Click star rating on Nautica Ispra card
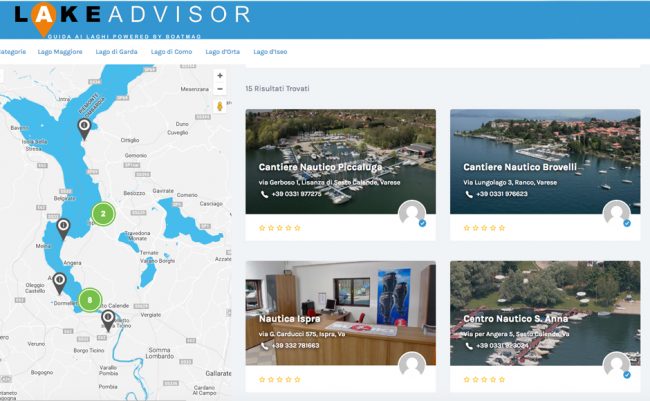 point(280,379)
